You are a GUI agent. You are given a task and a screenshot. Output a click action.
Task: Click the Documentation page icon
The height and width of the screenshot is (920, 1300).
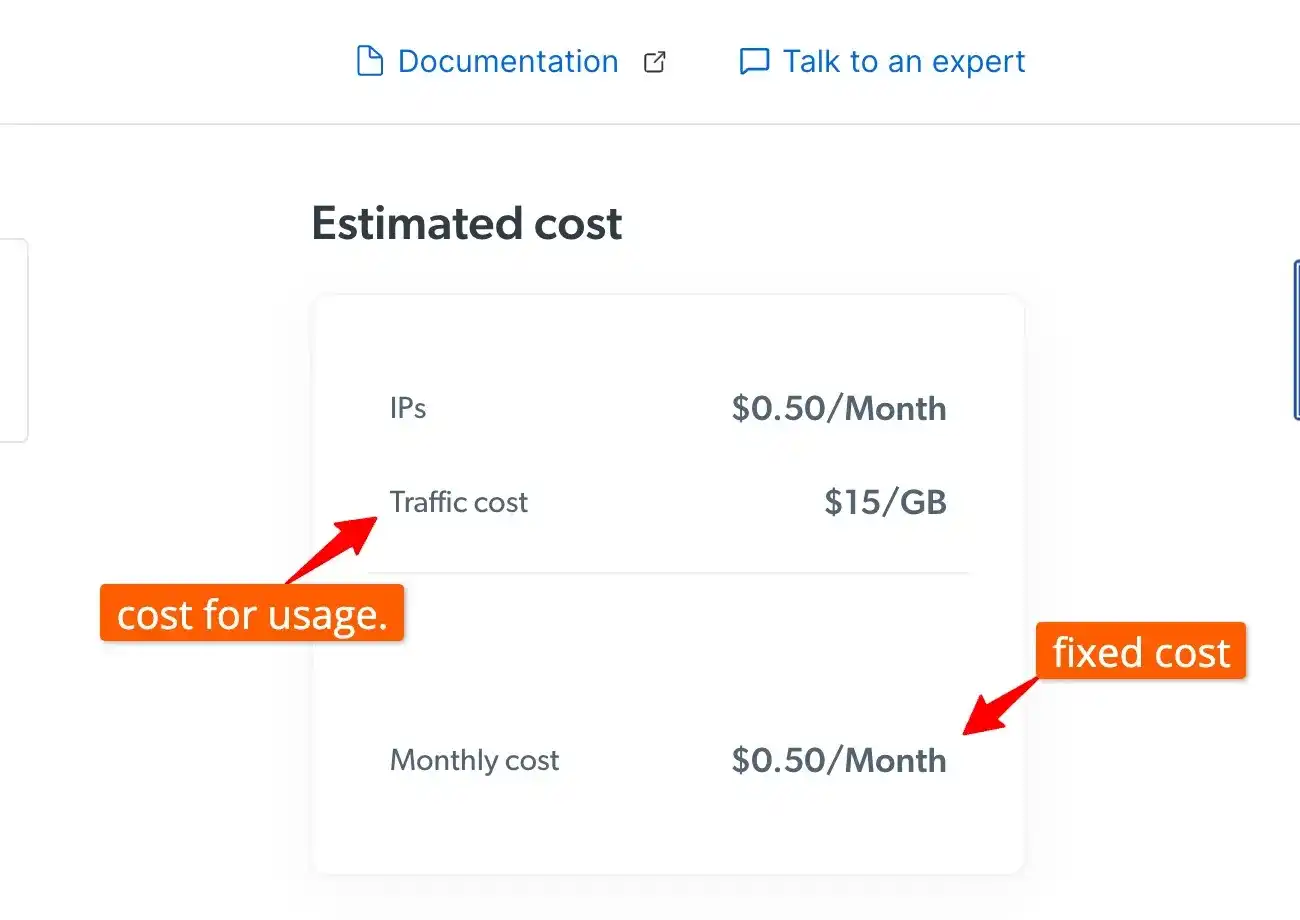coord(370,62)
